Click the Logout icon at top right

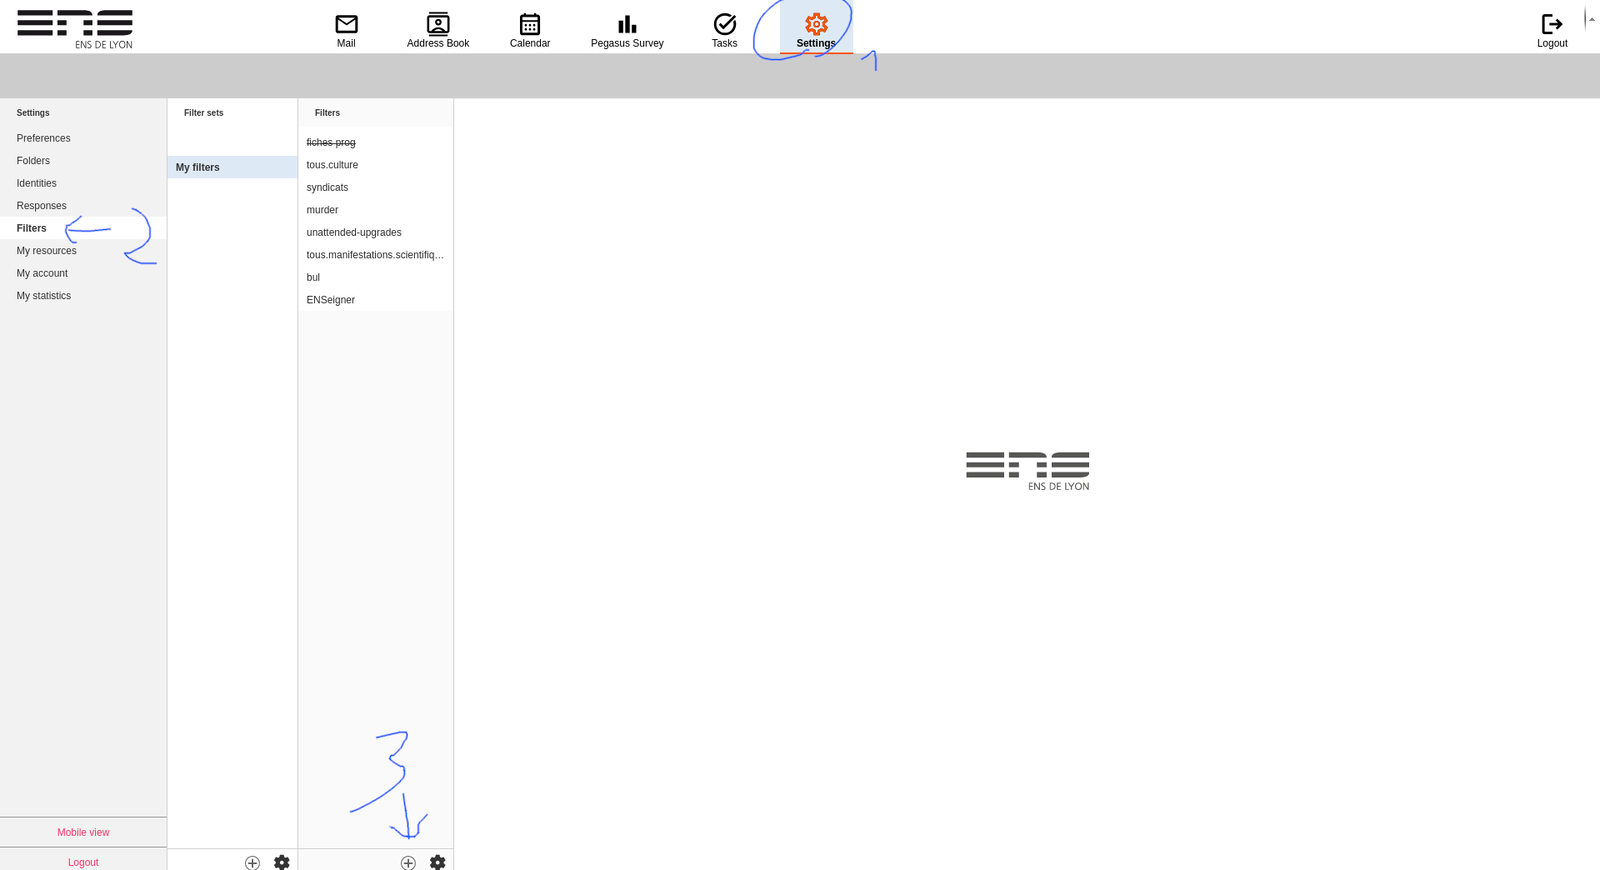point(1552,24)
